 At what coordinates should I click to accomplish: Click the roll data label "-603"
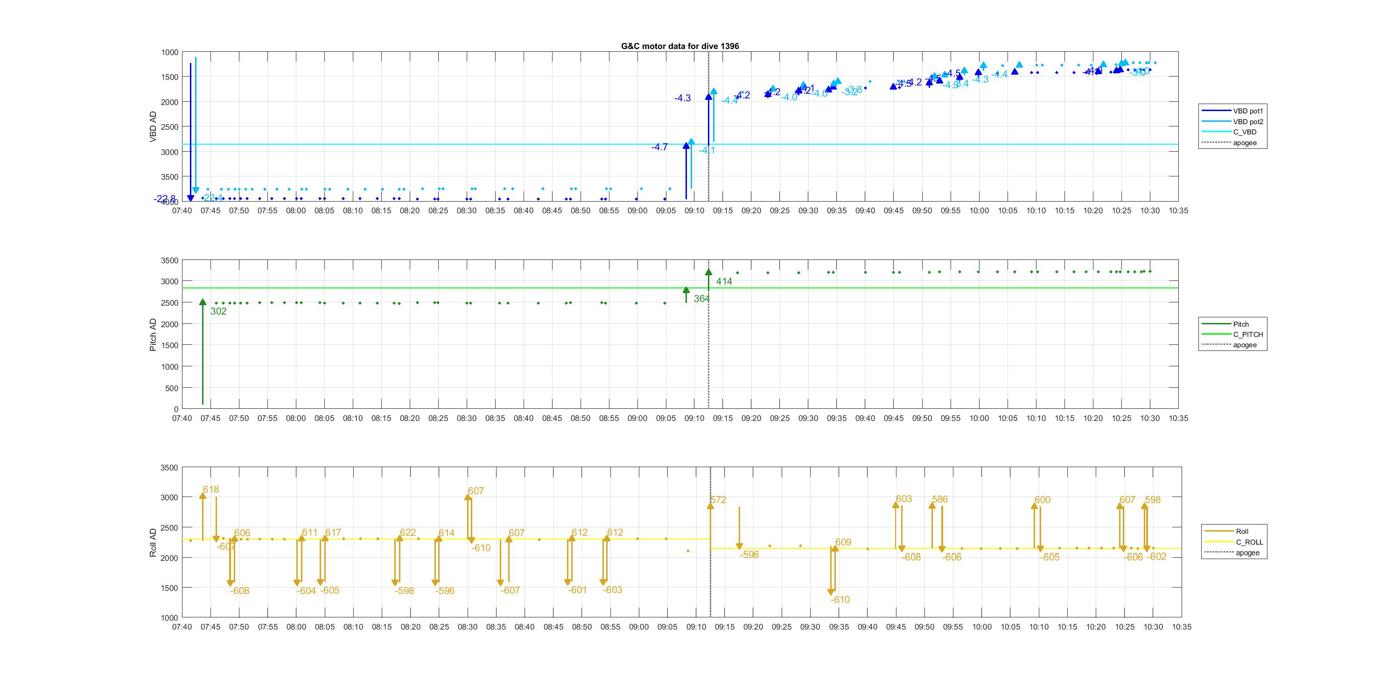612,590
